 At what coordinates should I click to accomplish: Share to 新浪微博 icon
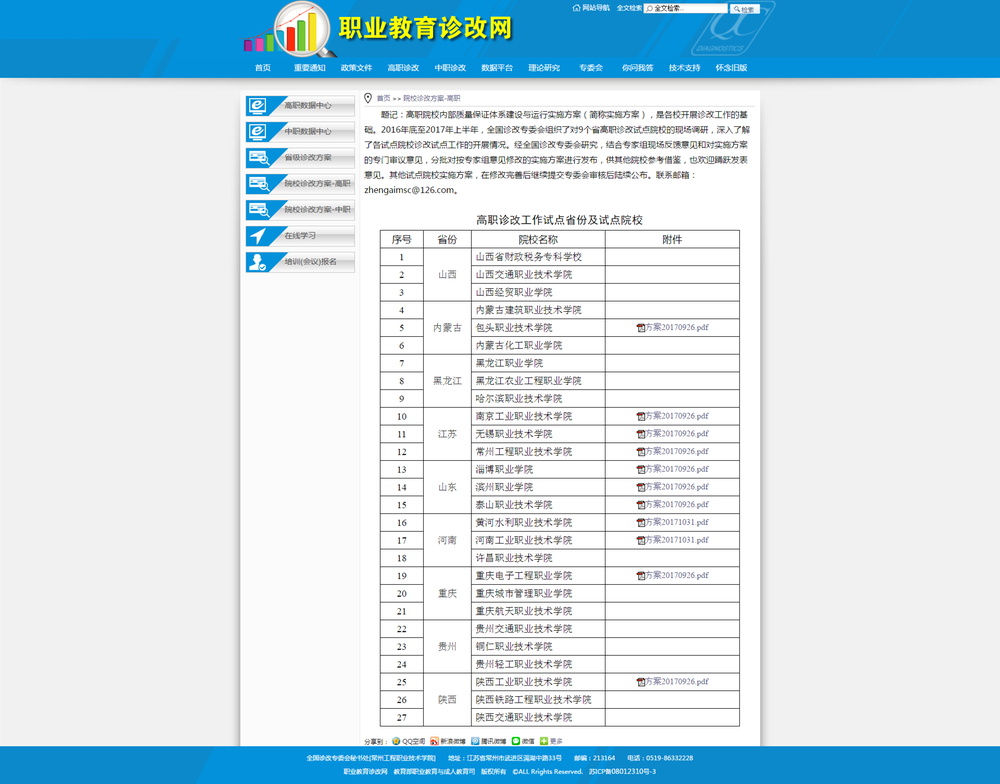point(434,741)
